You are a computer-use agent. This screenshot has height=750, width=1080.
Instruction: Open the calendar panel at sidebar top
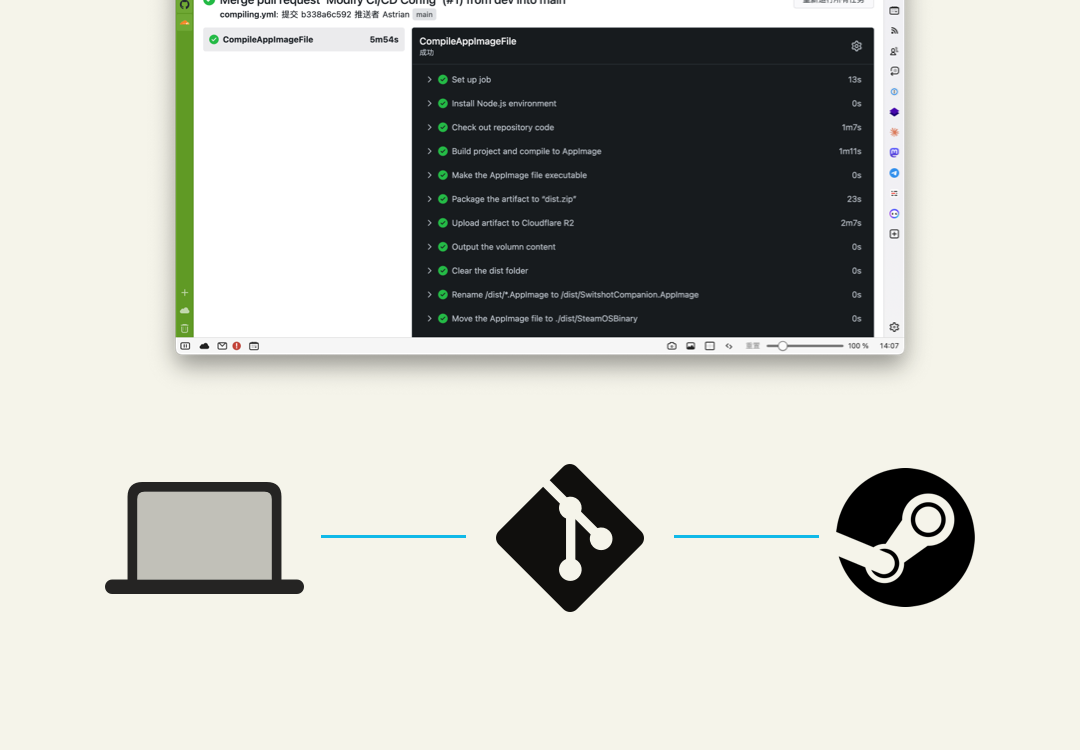[894, 10]
